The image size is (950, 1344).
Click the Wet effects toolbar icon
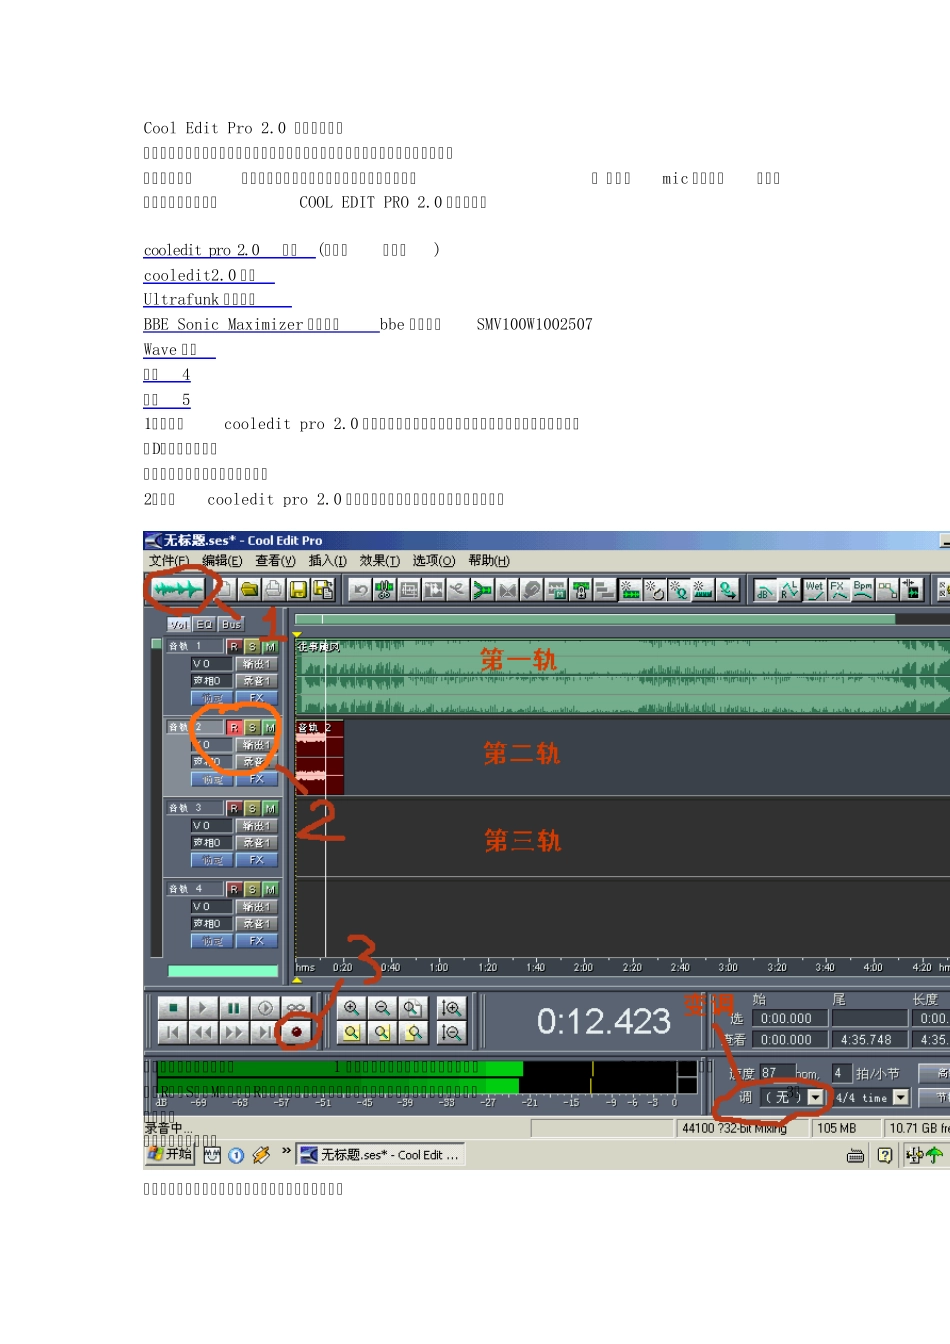click(x=814, y=590)
